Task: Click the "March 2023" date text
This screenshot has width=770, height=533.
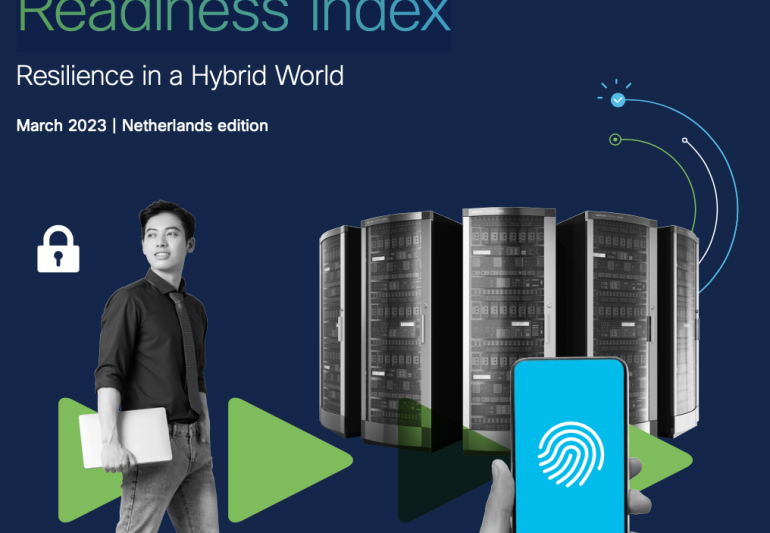Action: tap(62, 126)
